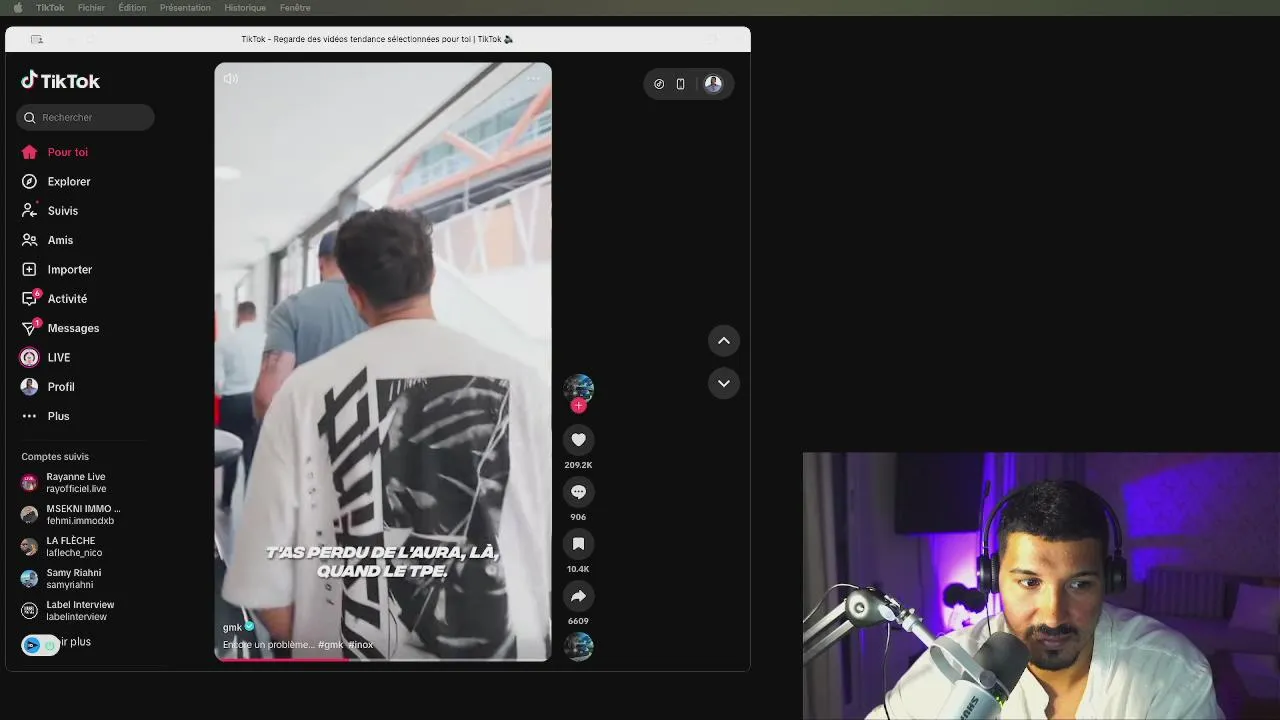Open the Plus more options menu
1280x720 pixels.
[x=45, y=416]
